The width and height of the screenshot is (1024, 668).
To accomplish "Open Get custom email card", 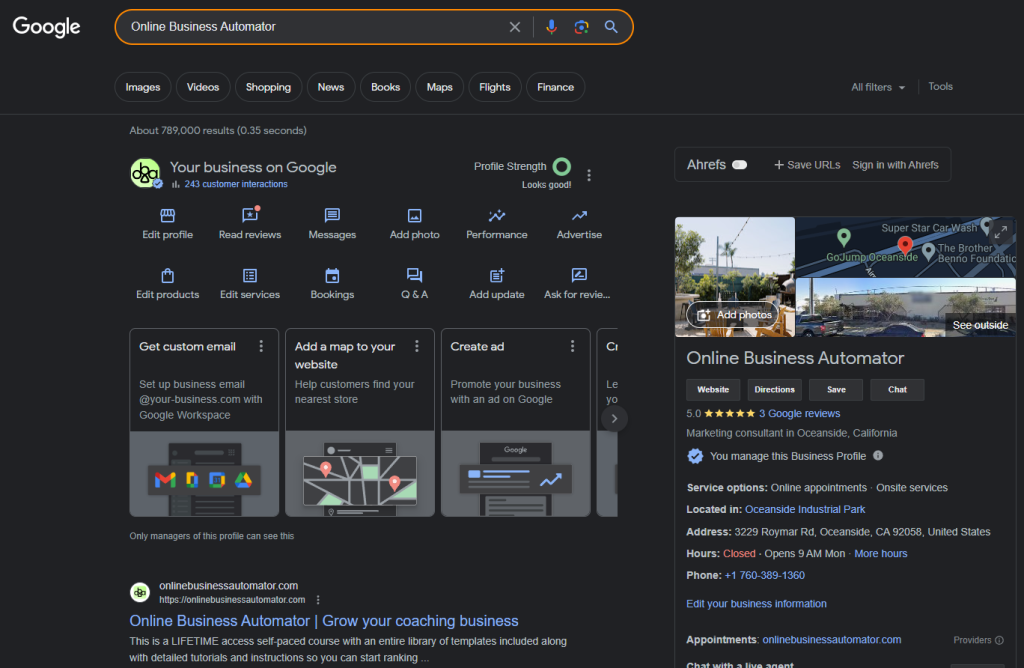I will coord(204,422).
